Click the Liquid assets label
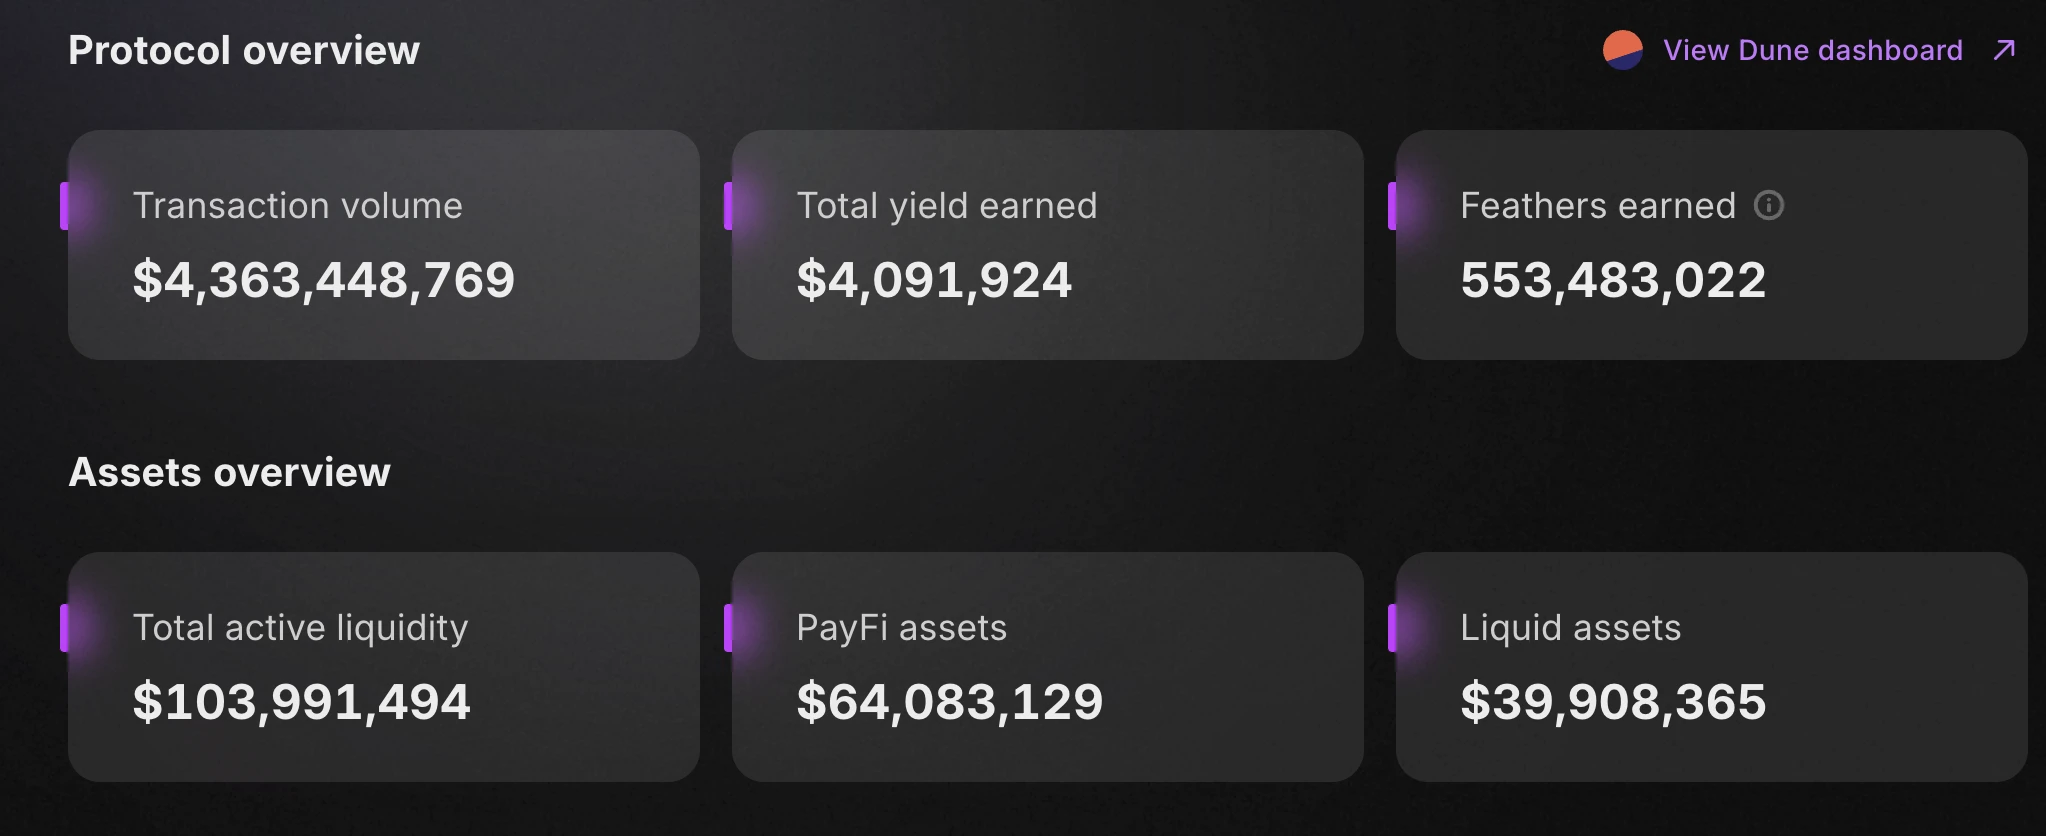 (1570, 627)
